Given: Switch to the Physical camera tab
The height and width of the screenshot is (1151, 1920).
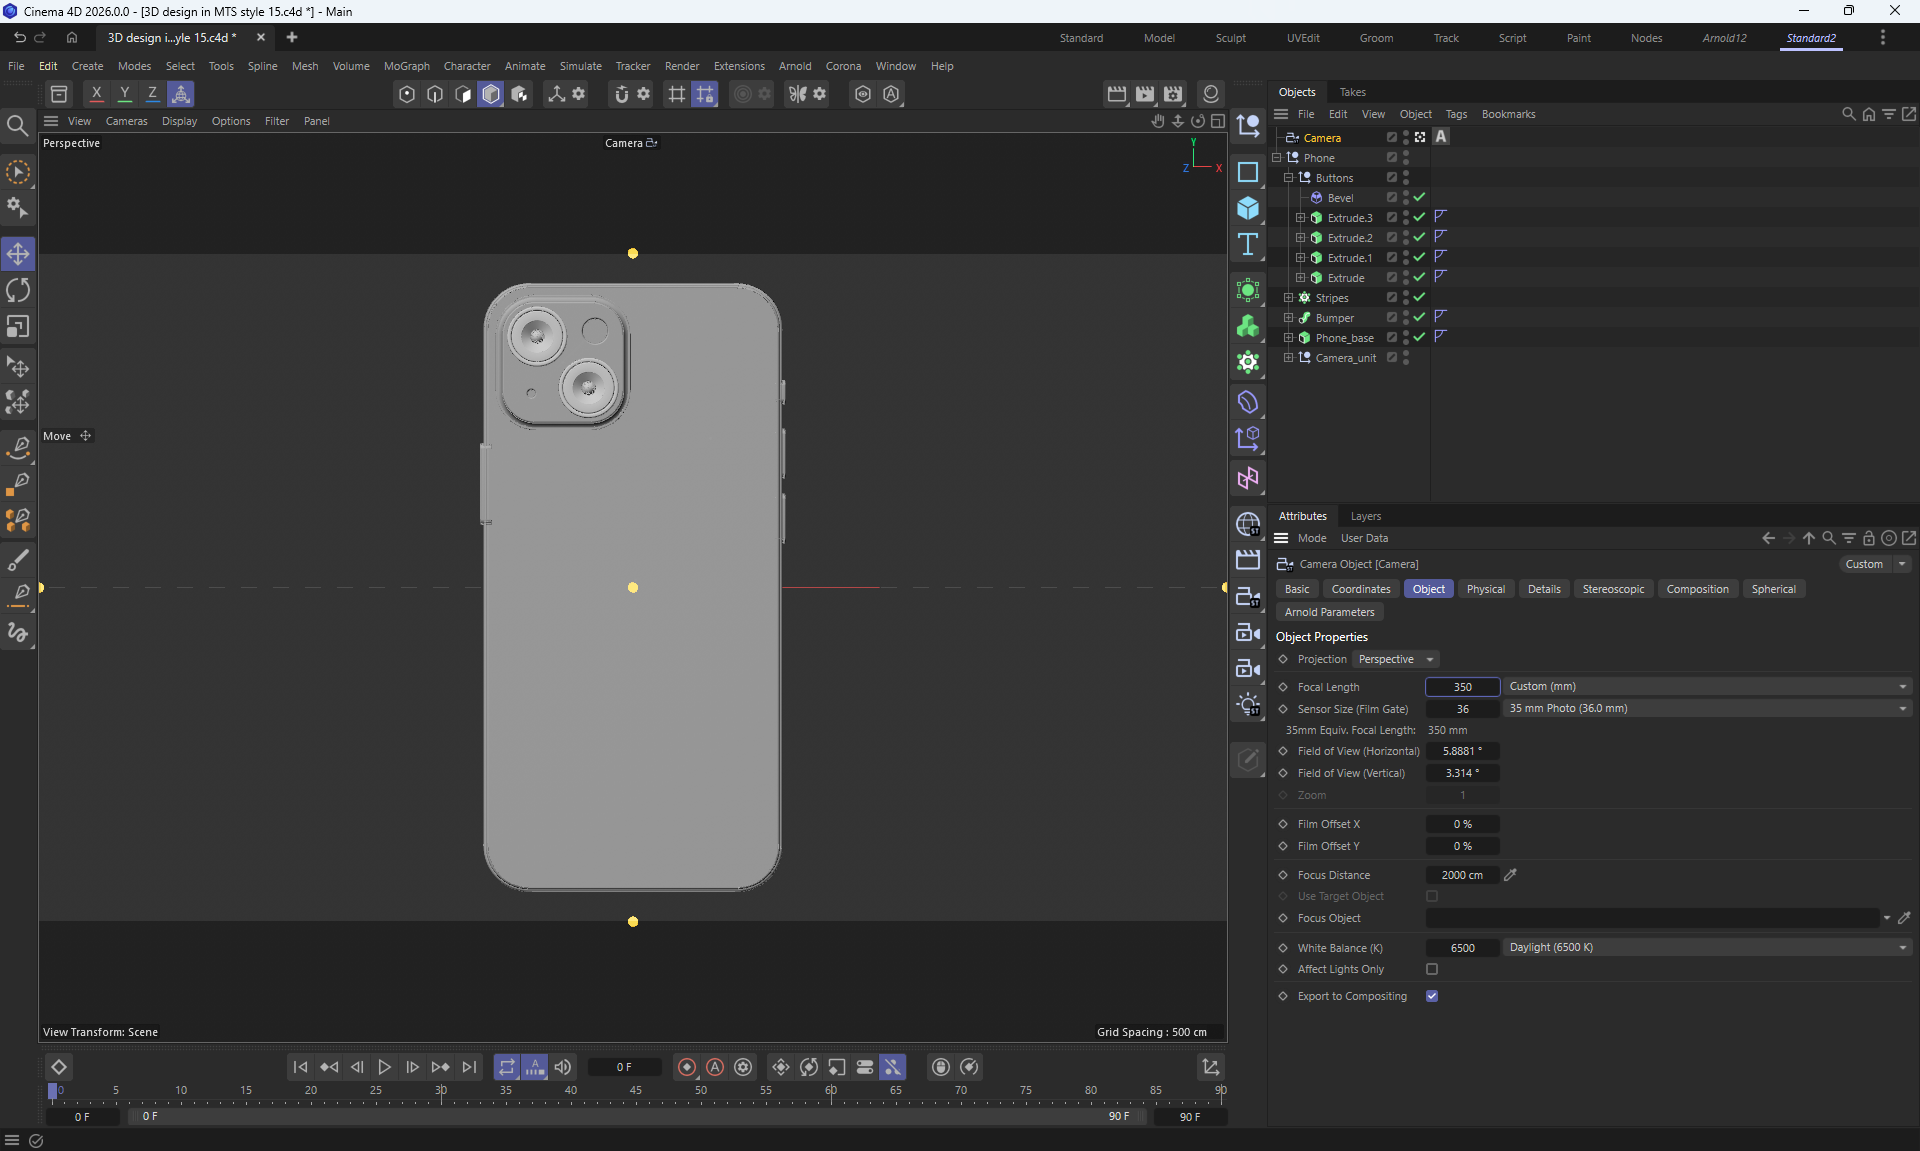Looking at the screenshot, I should pyautogui.click(x=1485, y=589).
